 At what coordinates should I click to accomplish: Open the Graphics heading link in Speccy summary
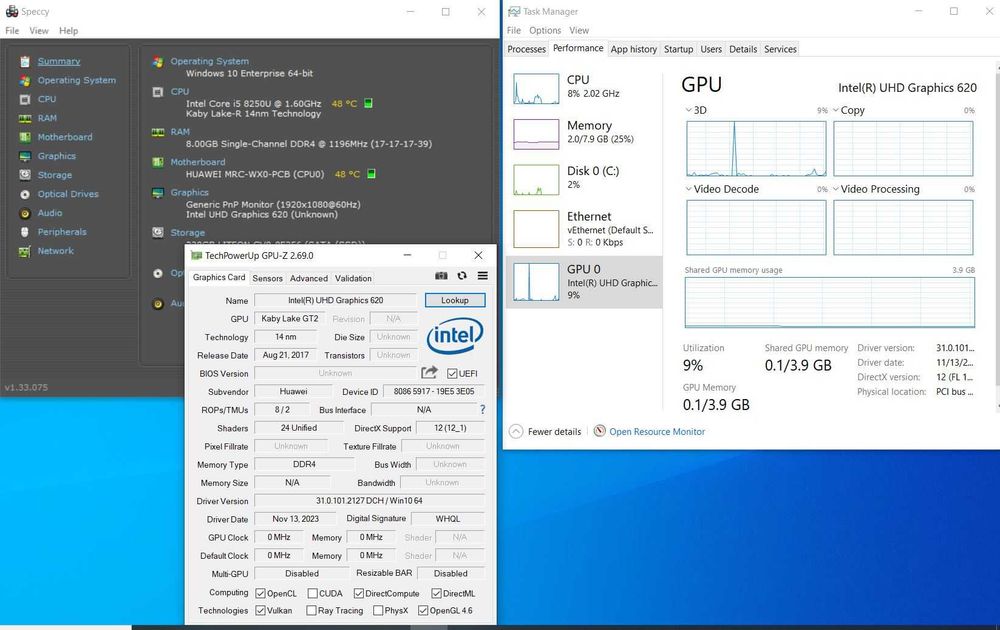tap(189, 193)
